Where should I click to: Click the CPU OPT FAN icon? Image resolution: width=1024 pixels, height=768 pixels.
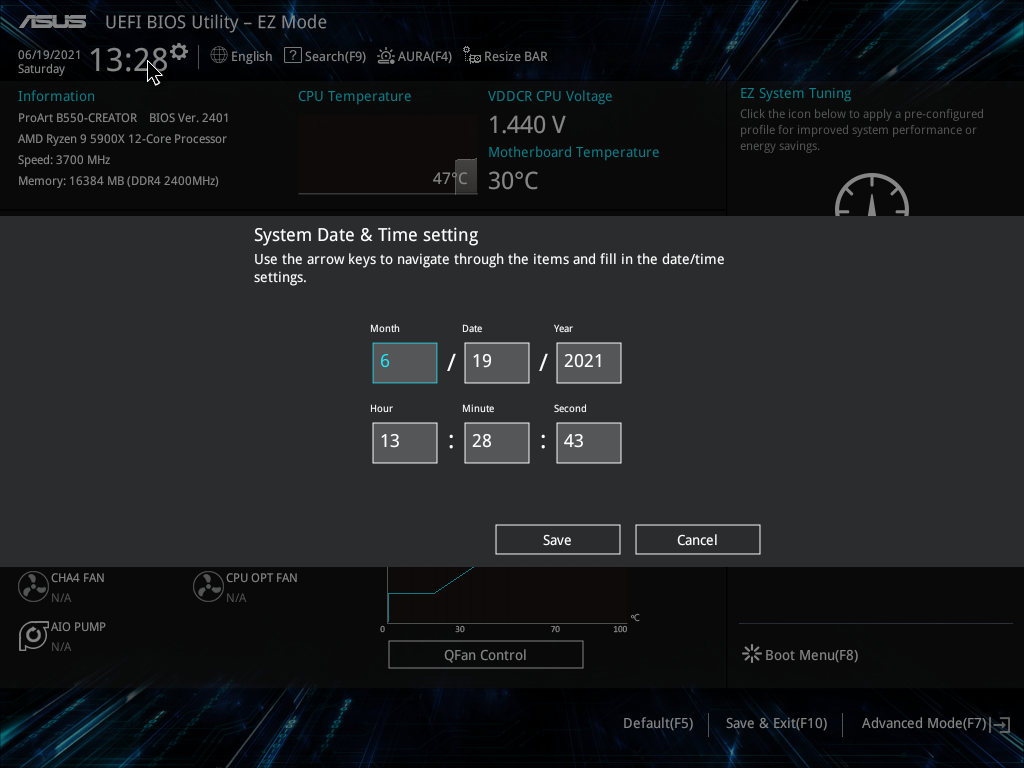(x=208, y=586)
